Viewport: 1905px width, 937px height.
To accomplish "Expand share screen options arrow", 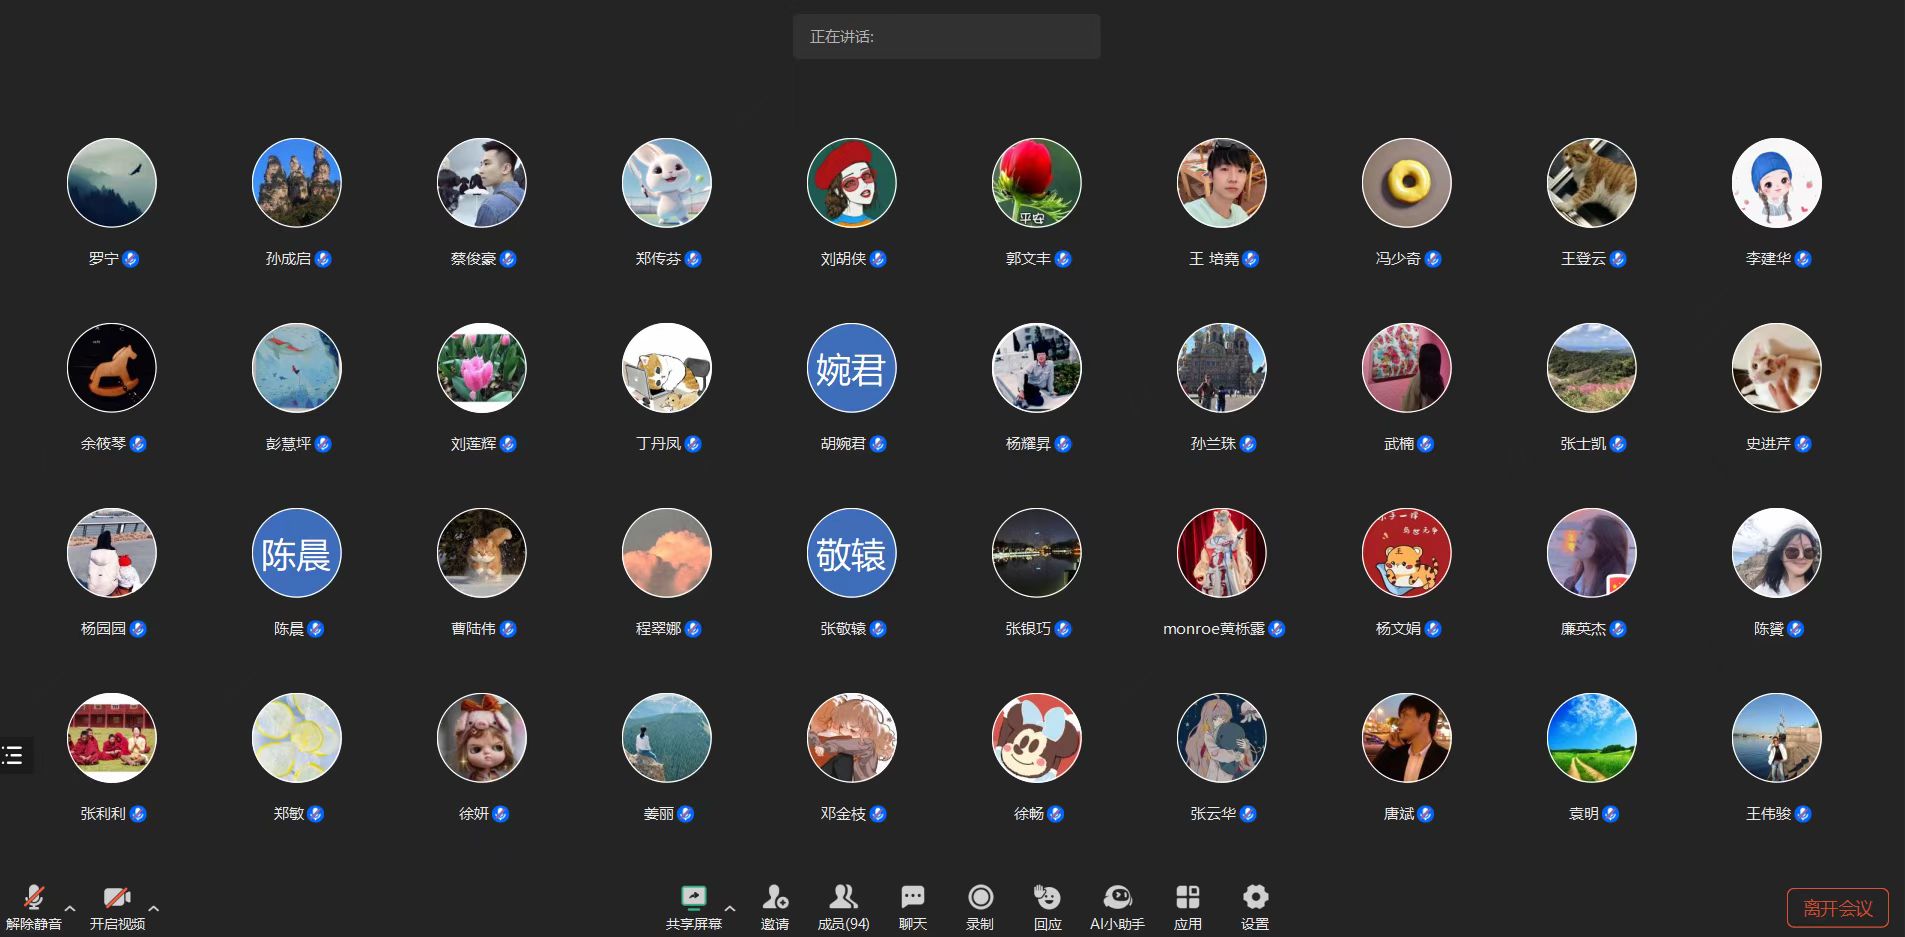I will [730, 908].
